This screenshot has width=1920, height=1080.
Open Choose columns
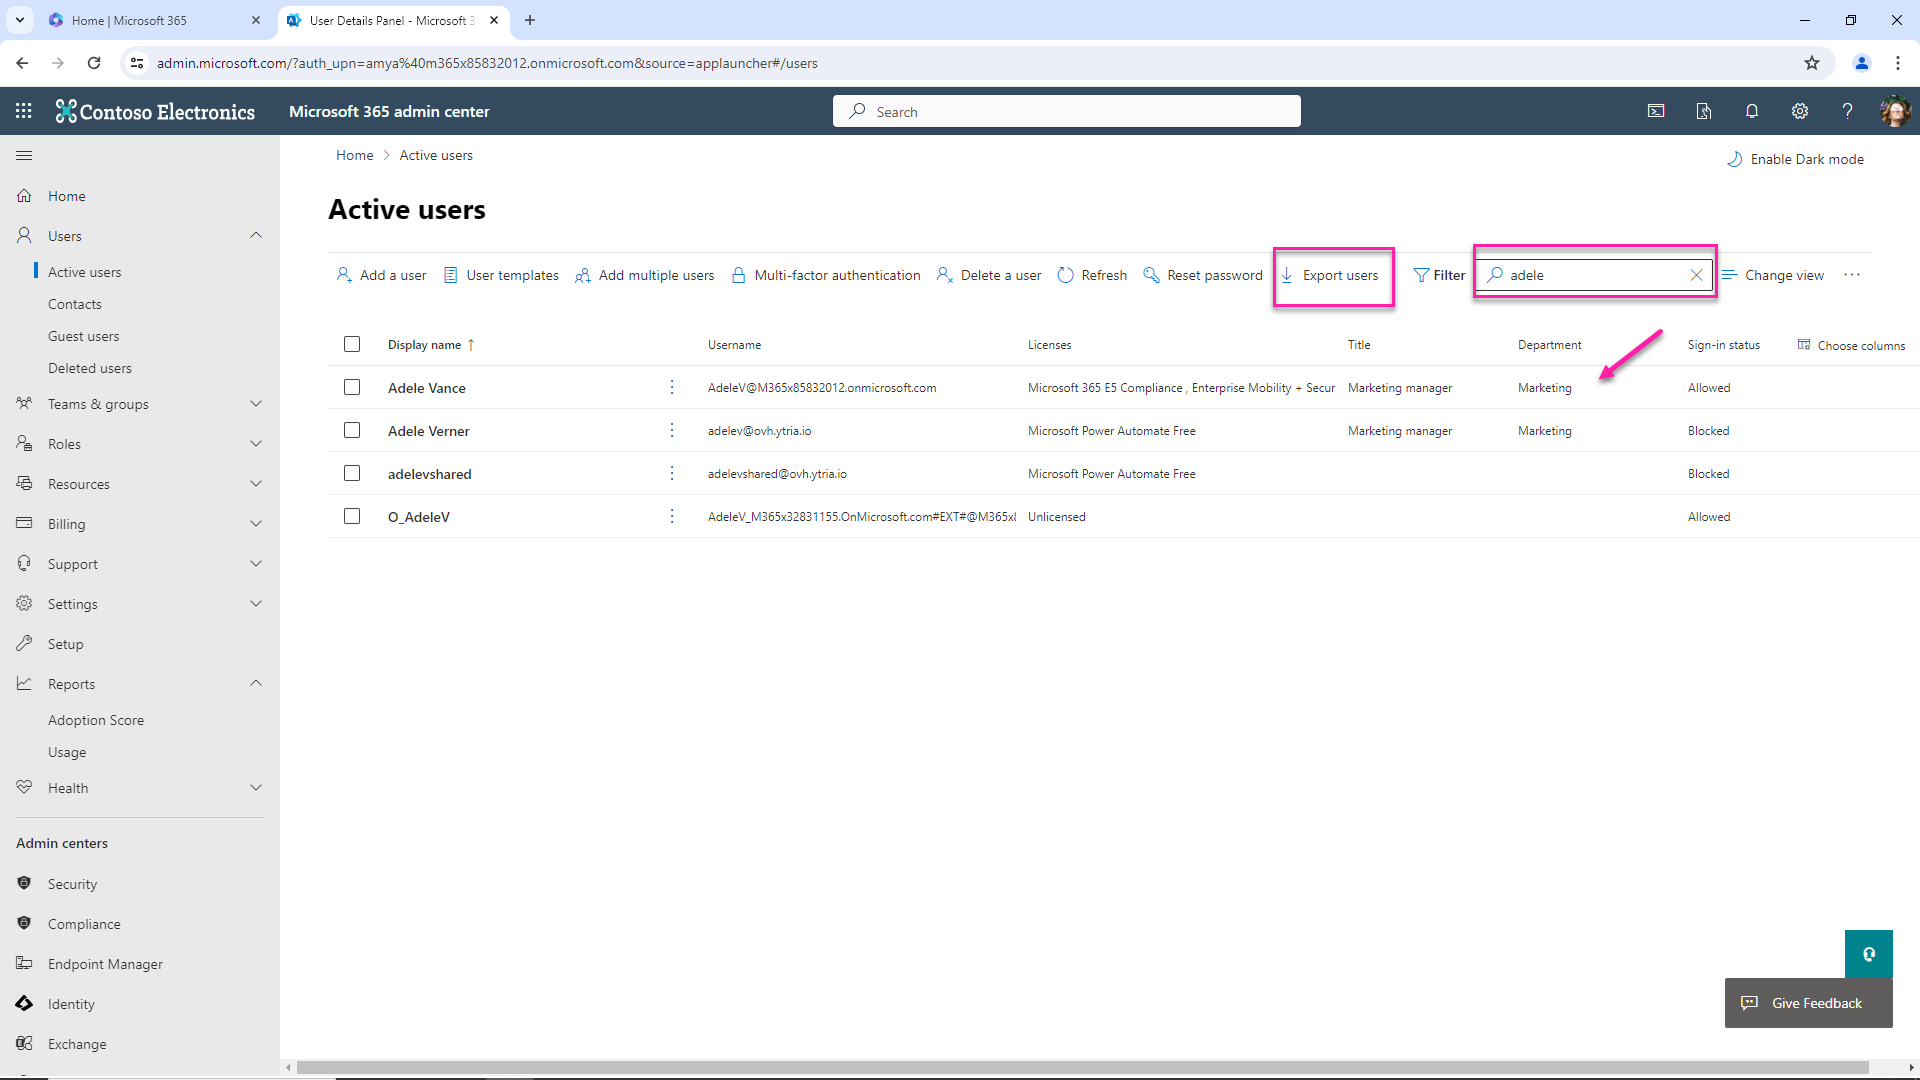[1851, 345]
